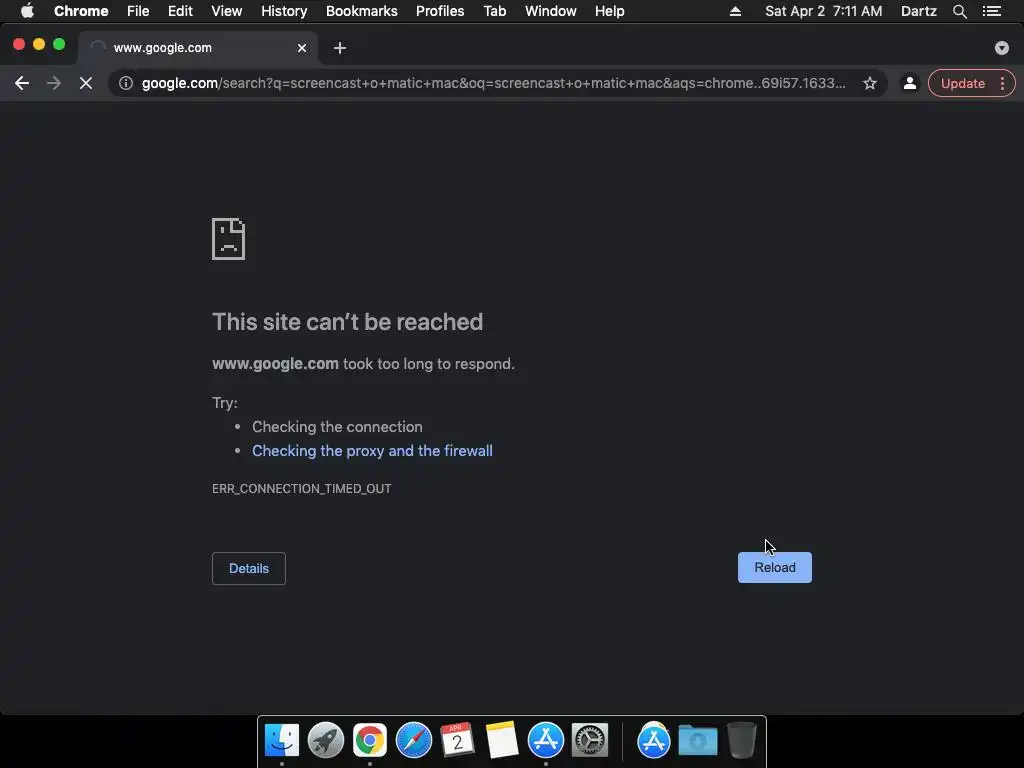Screen dimensions: 1024x768
Task: Open Calendar icon in Dock
Action: point(457,741)
